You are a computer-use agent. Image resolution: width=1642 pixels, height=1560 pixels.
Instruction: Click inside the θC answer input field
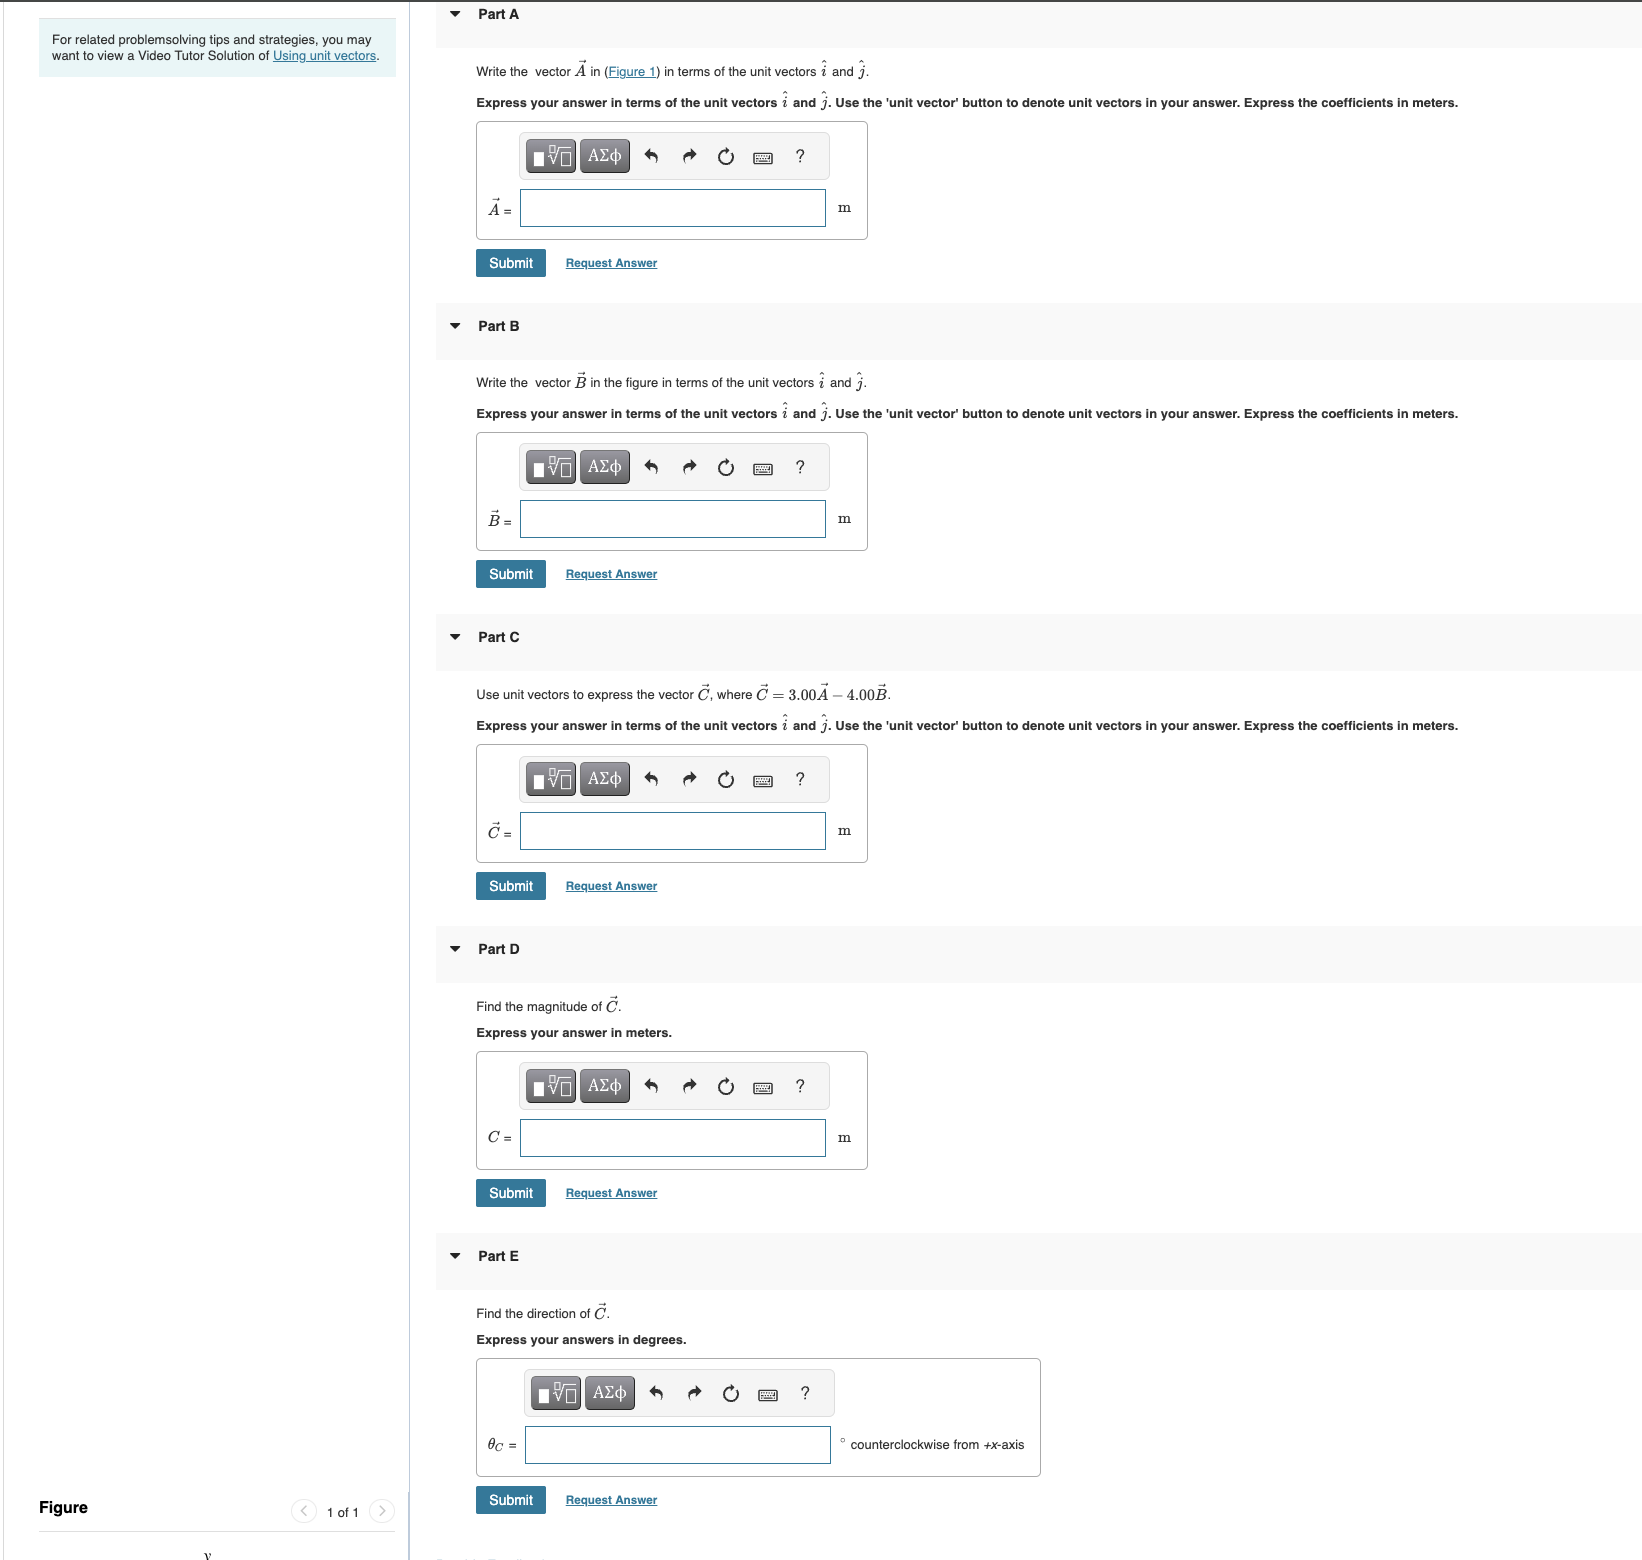pyautogui.click(x=676, y=1444)
